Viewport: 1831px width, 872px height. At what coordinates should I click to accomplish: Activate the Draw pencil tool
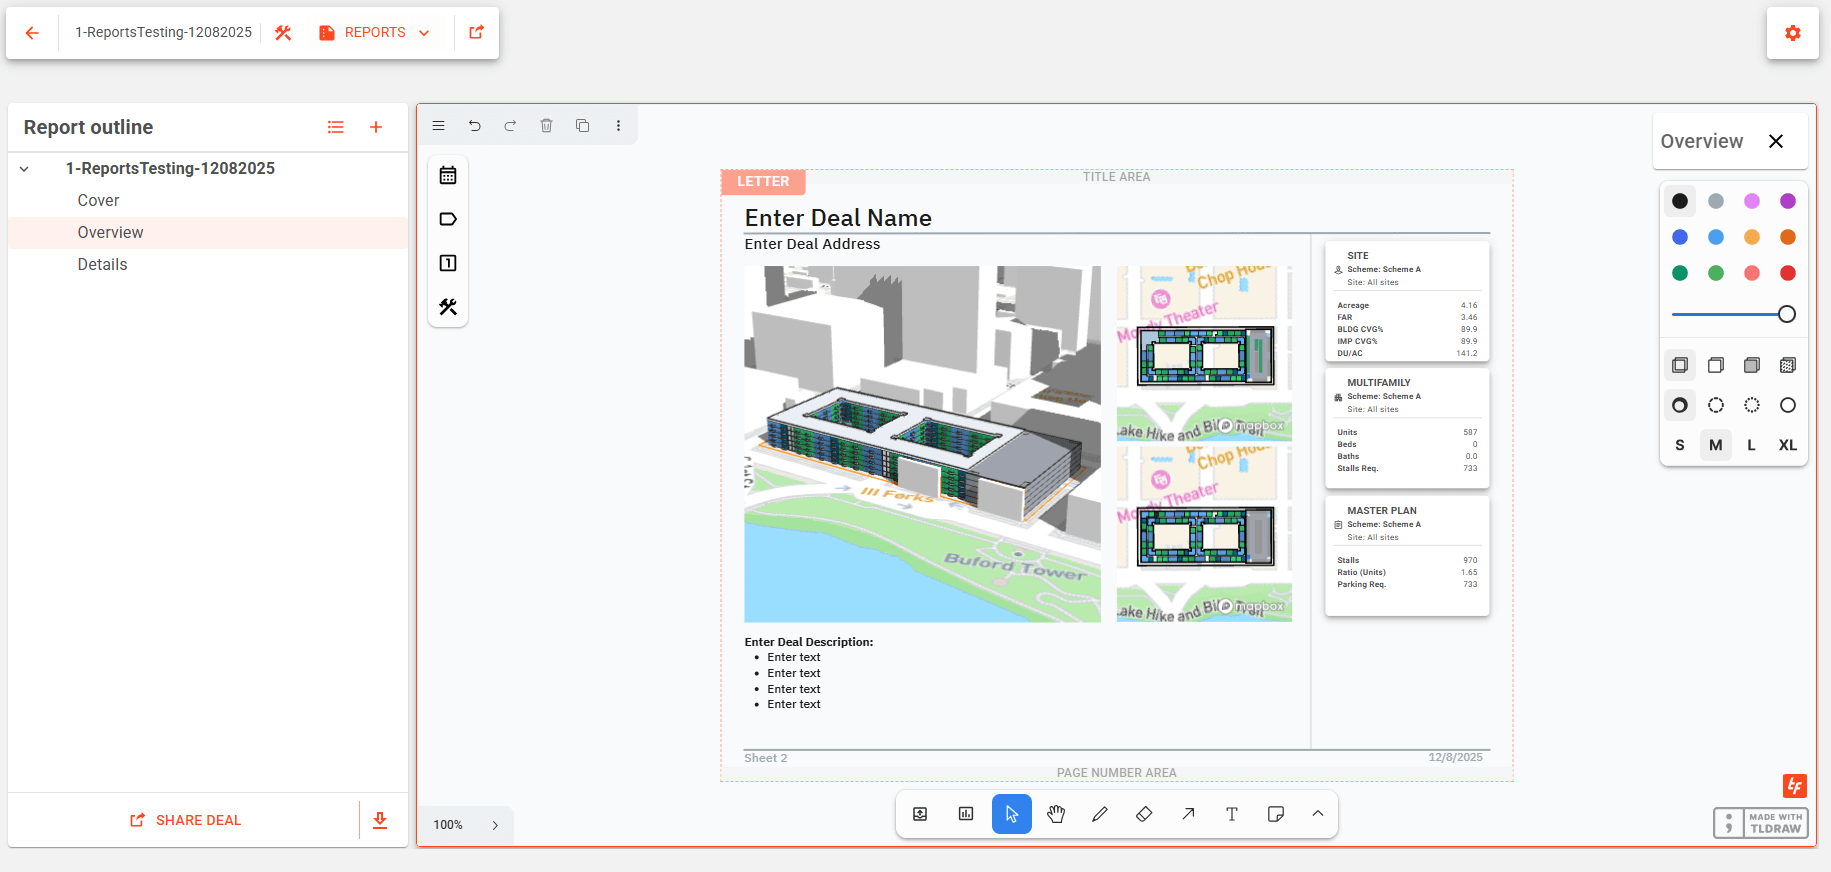point(1100,814)
